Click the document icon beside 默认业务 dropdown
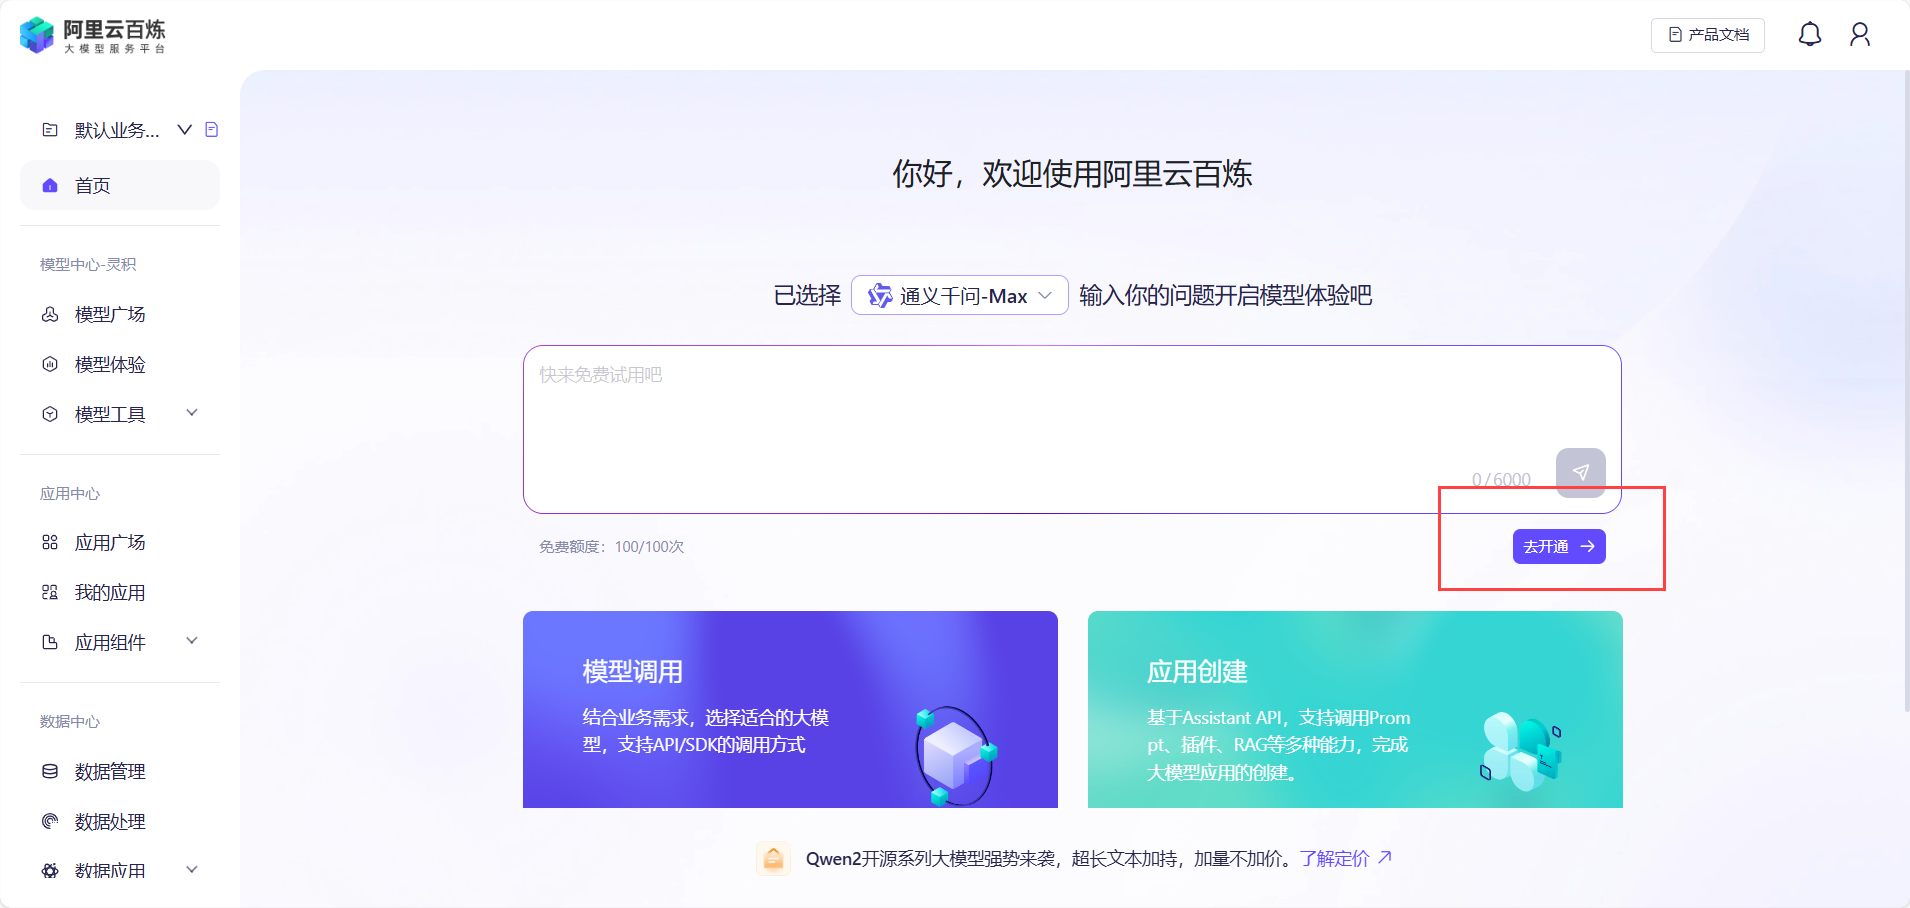The height and width of the screenshot is (908, 1910). (x=212, y=129)
